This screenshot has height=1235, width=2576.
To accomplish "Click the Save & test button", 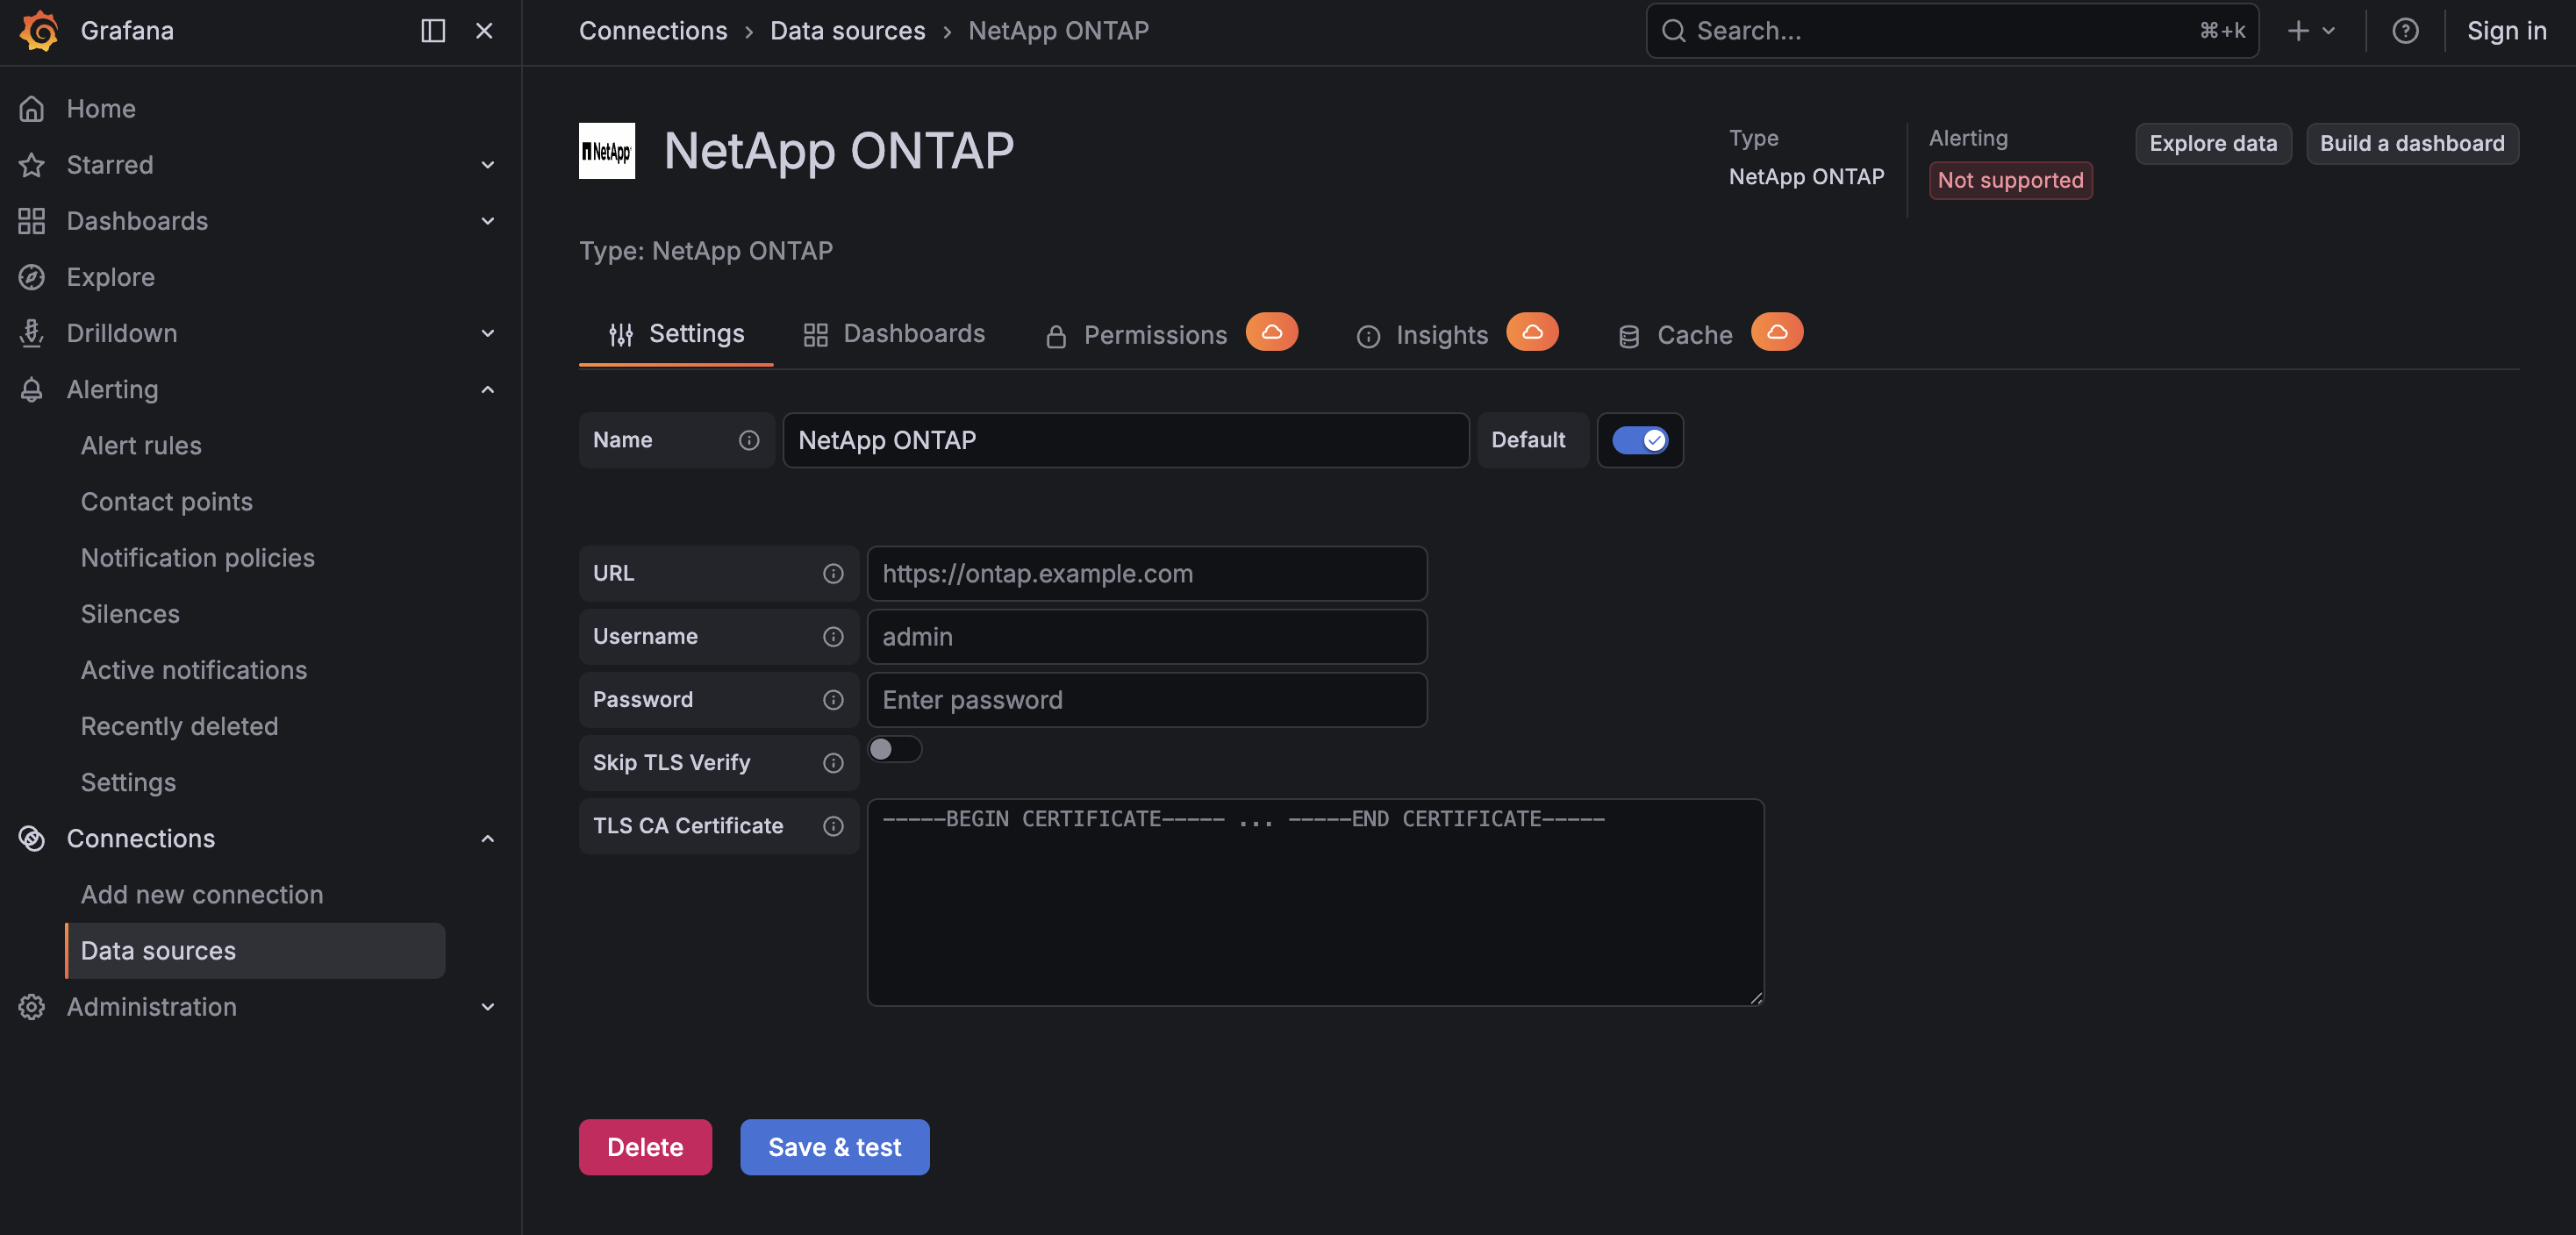I will coord(834,1147).
